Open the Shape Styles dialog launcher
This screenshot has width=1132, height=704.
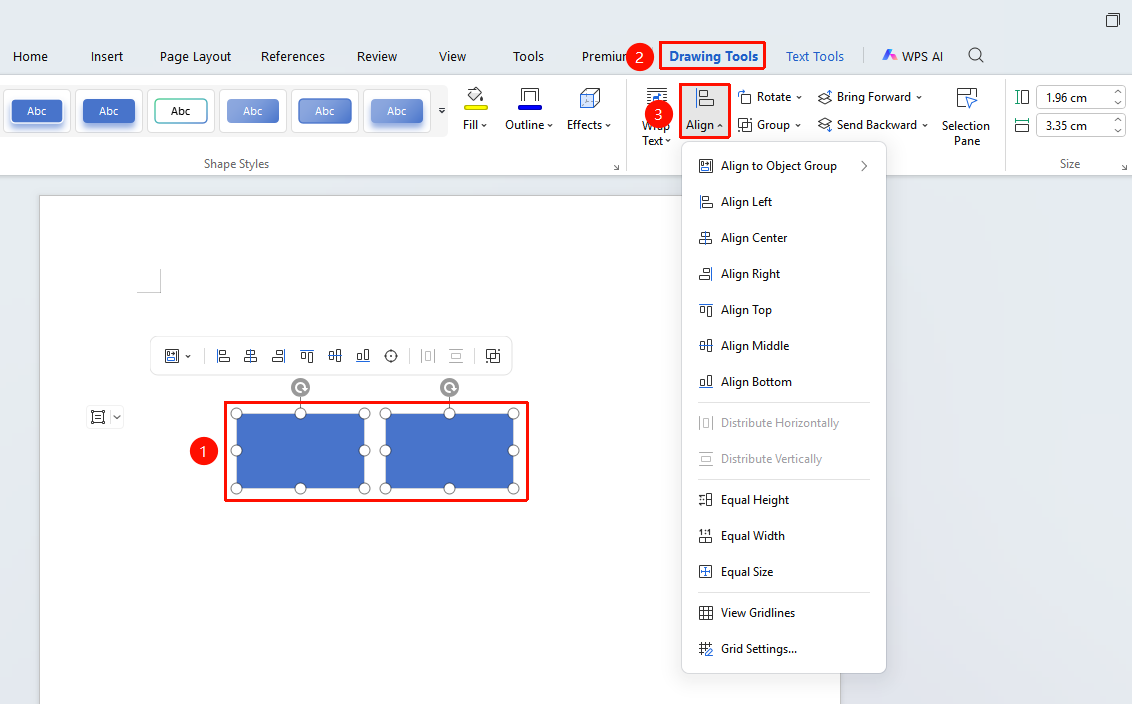pyautogui.click(x=617, y=167)
